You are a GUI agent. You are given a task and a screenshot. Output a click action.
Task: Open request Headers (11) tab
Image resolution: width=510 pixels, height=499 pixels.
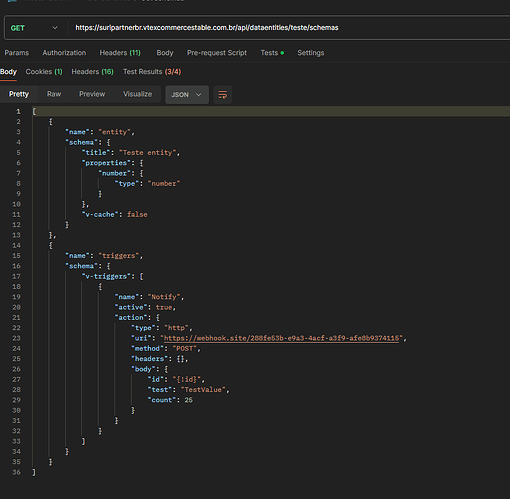(120, 53)
